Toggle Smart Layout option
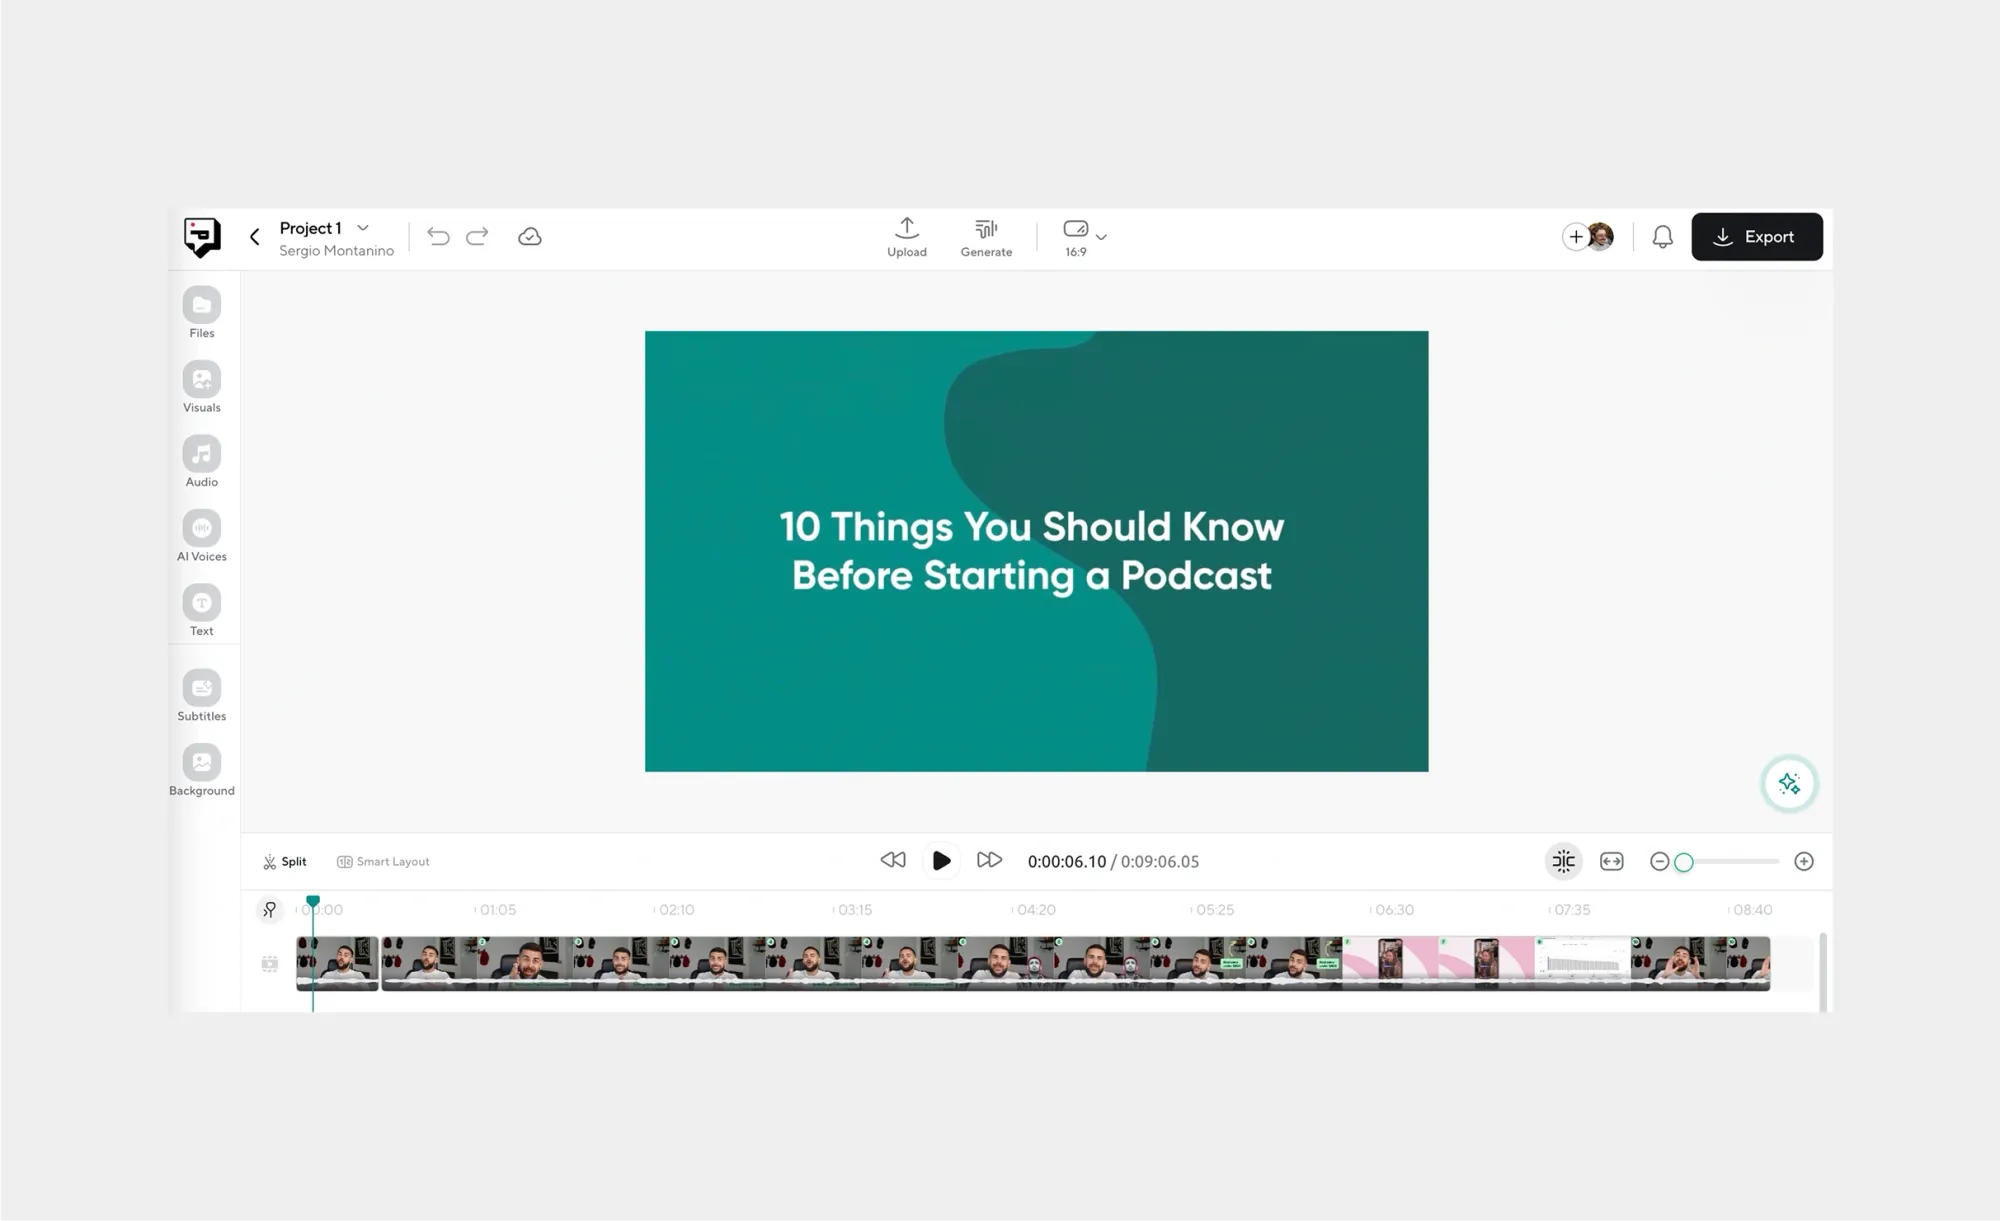 (x=383, y=861)
